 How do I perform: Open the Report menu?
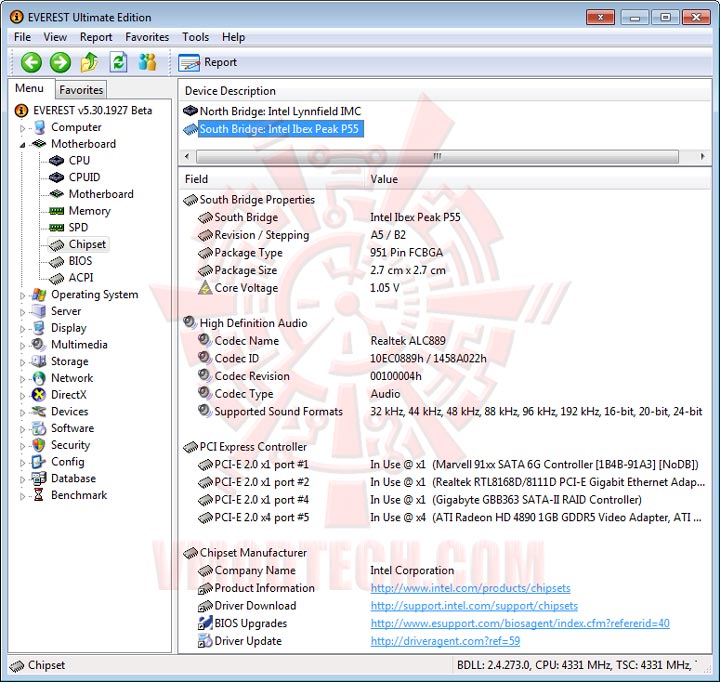point(96,37)
